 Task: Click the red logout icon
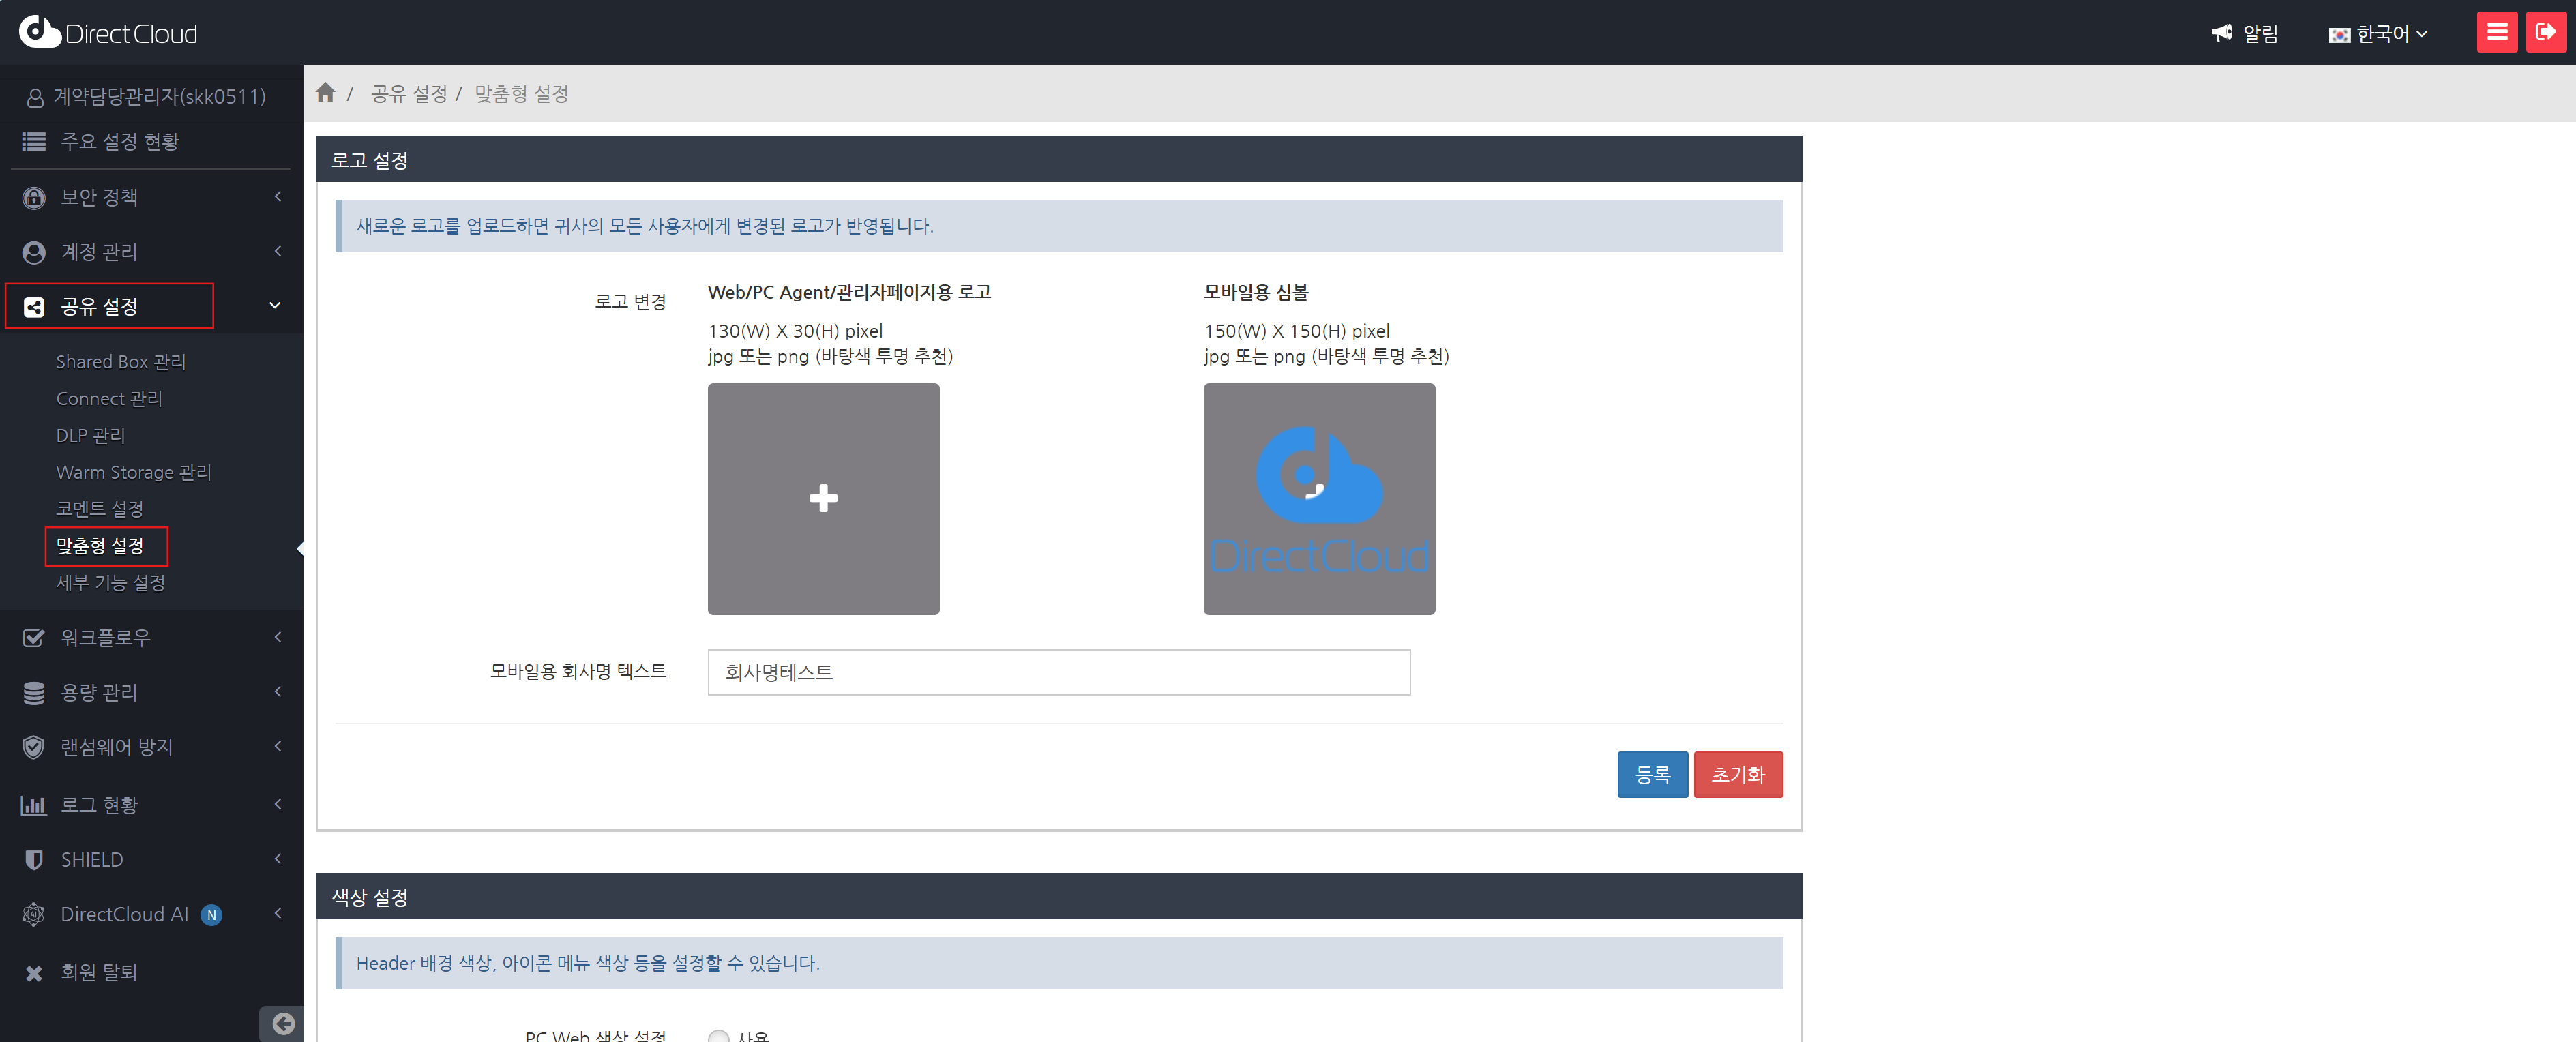pyautogui.click(x=2545, y=32)
